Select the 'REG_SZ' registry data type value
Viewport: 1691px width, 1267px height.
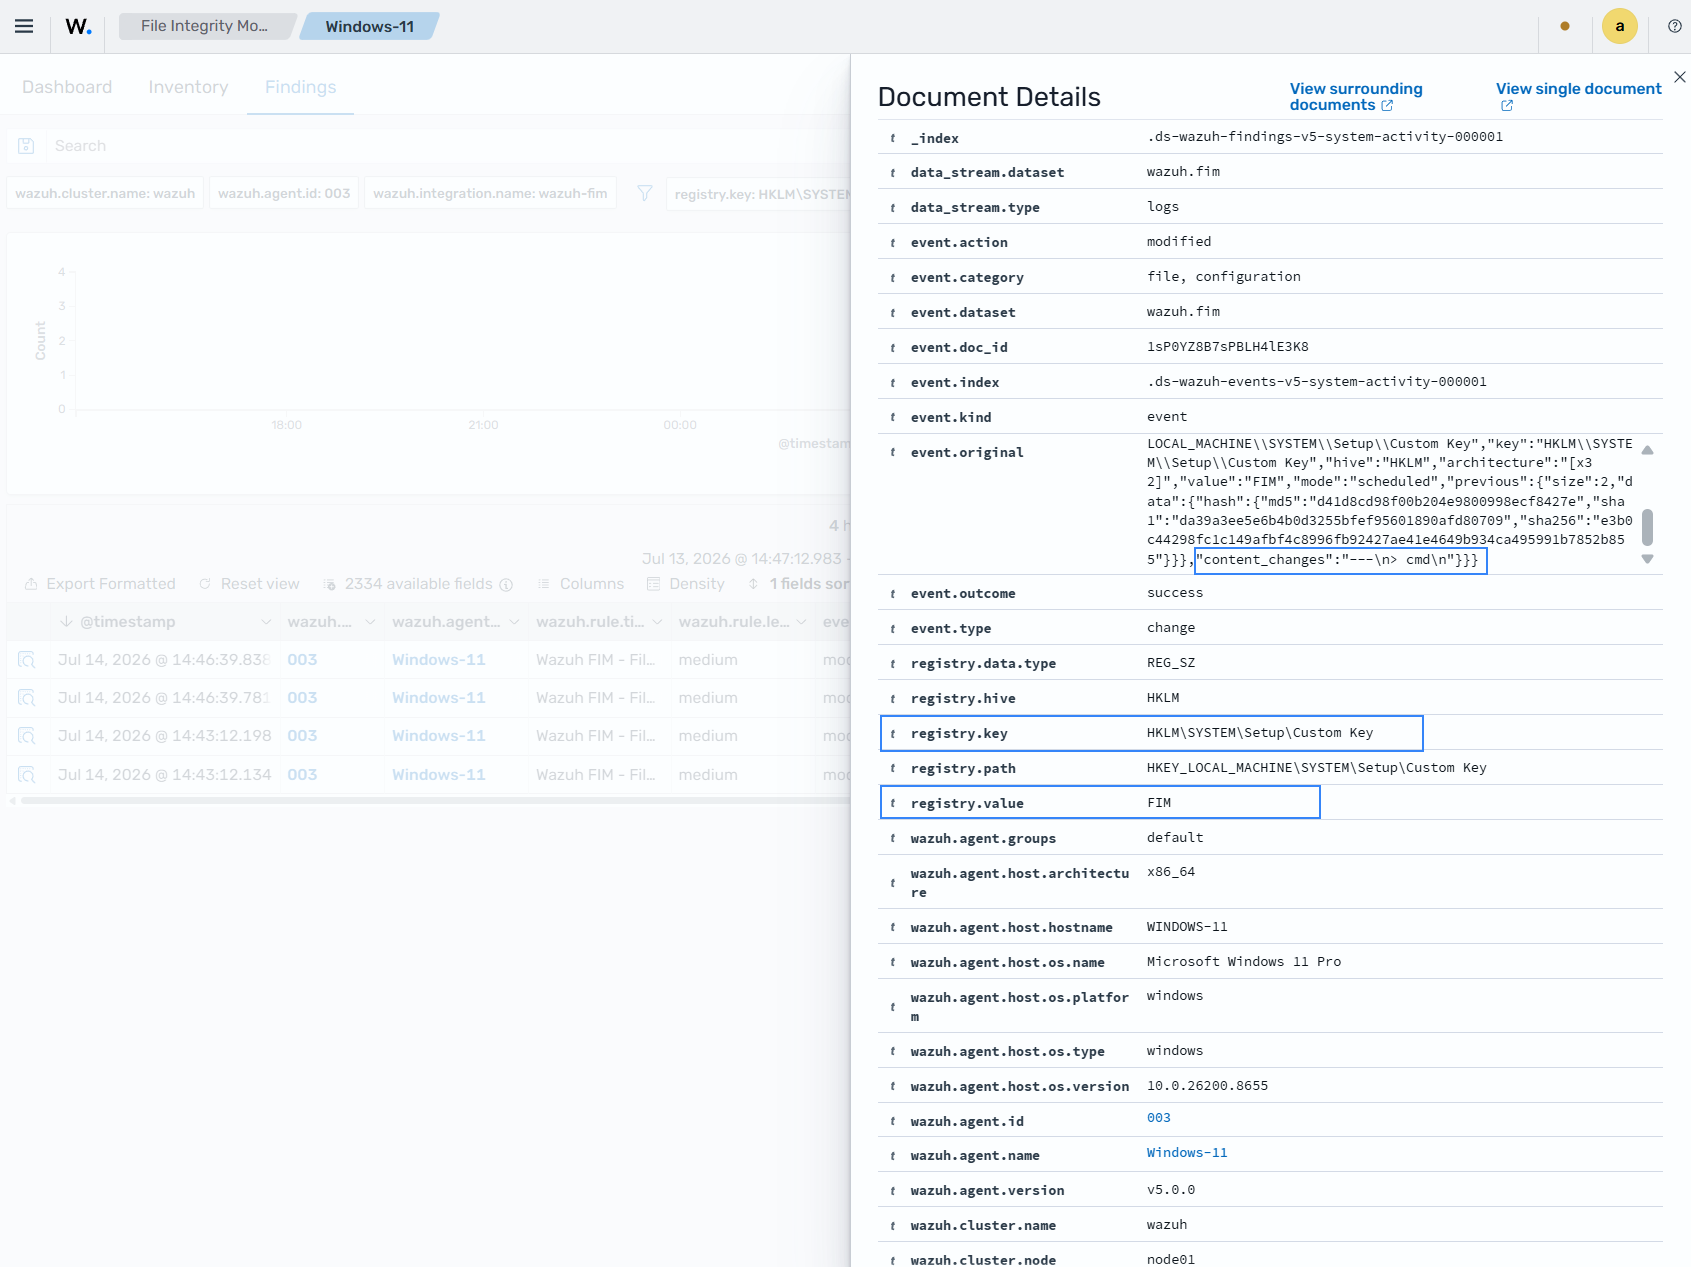(1171, 662)
